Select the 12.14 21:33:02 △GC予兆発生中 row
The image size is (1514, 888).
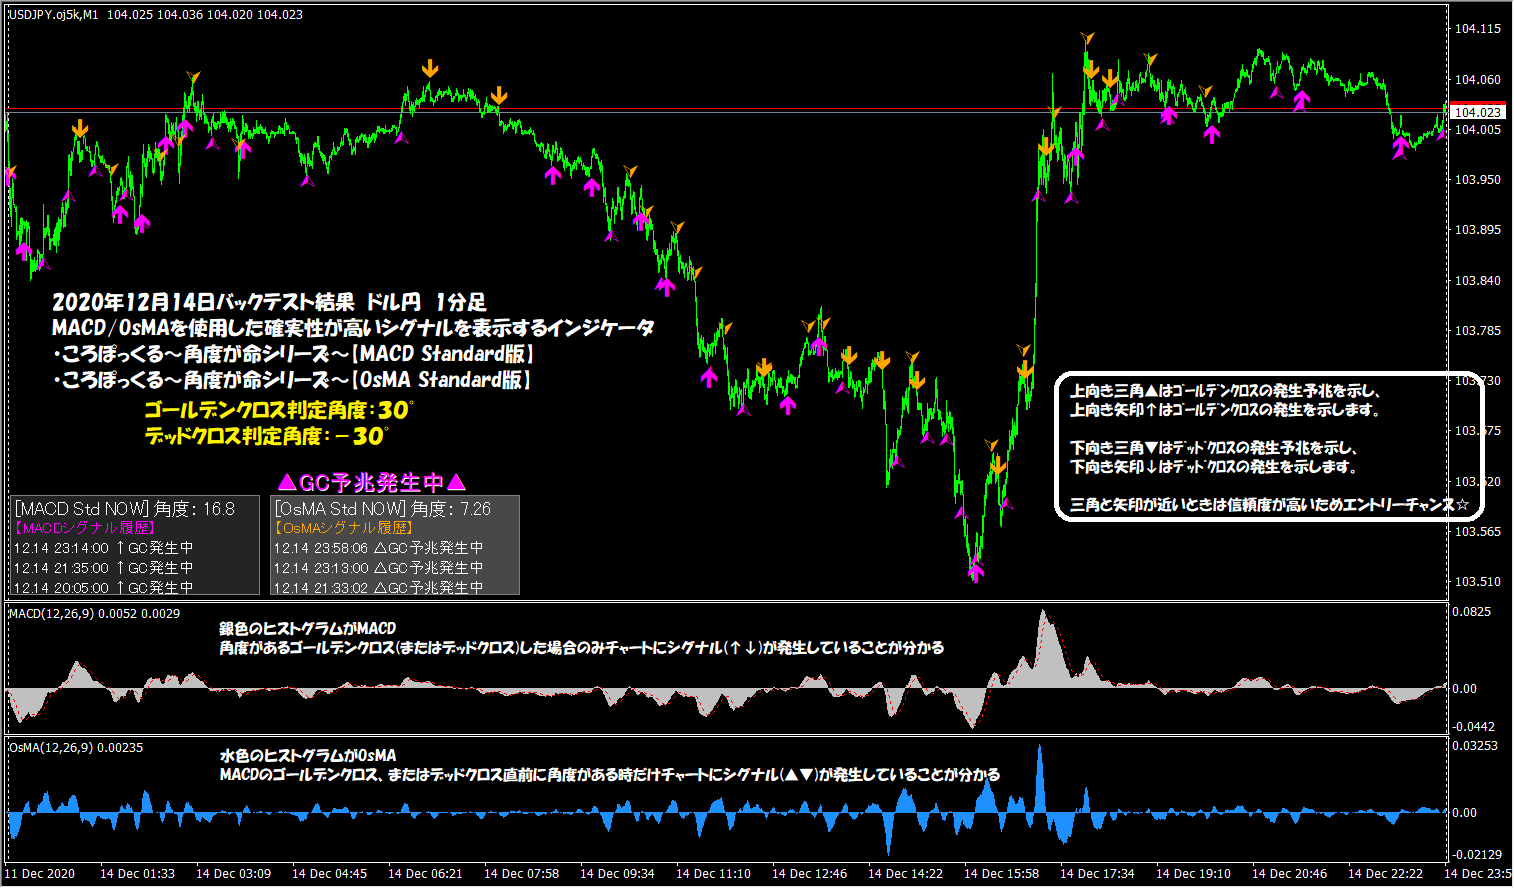coord(378,588)
